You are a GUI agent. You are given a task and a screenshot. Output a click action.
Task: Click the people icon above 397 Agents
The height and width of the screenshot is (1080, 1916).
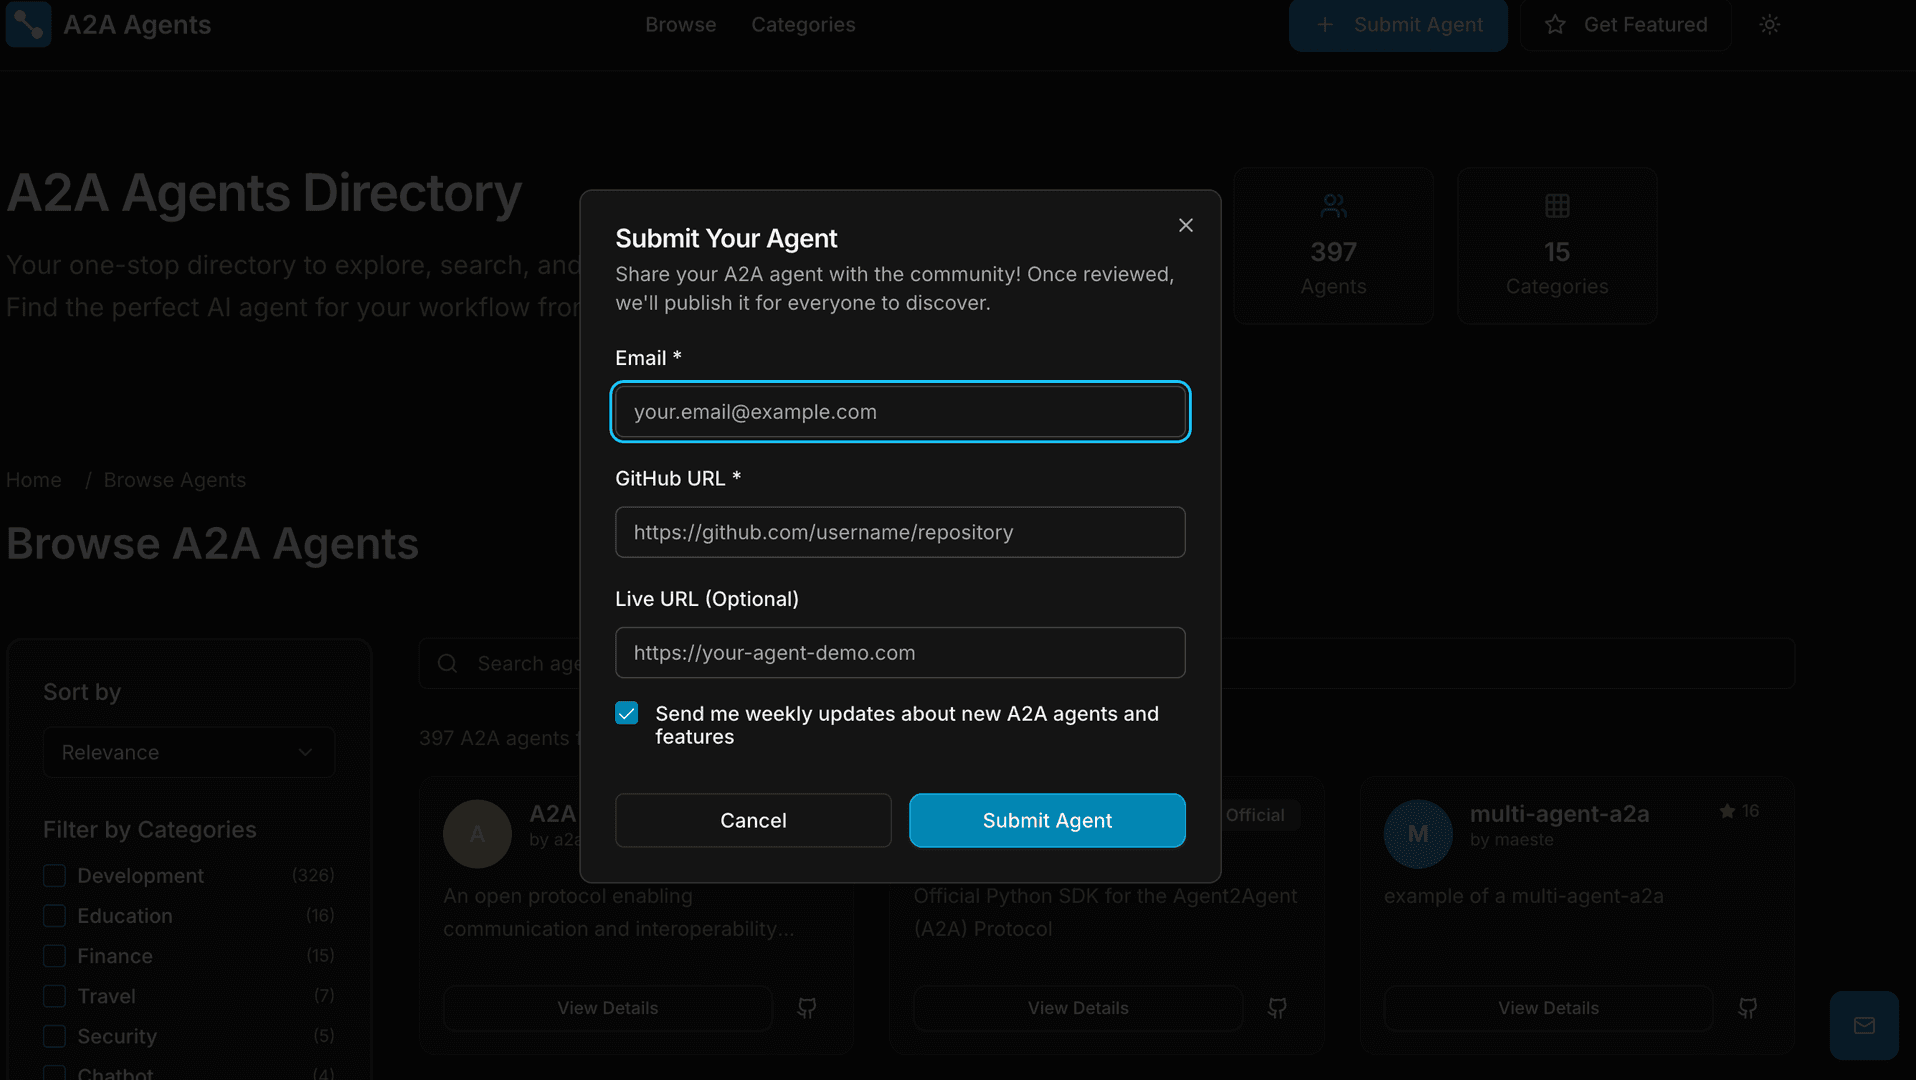click(x=1333, y=206)
